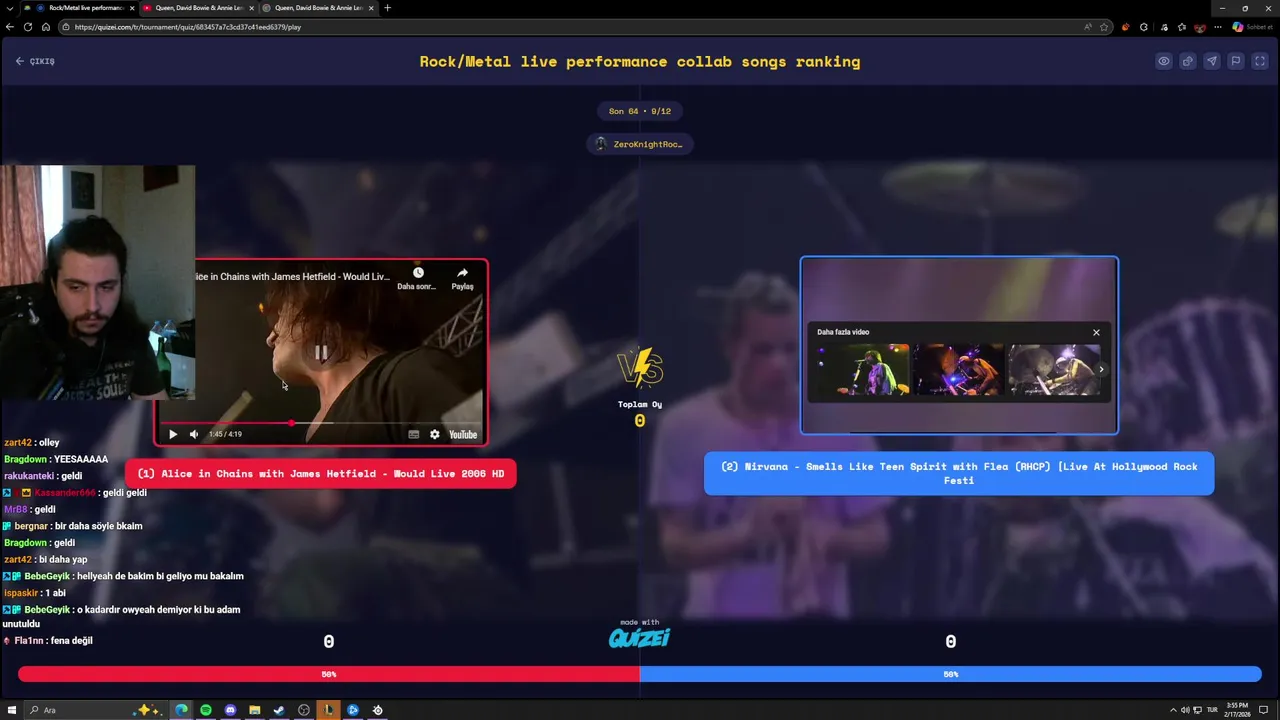Open Microsoft Edge from the taskbar
Image resolution: width=1280 pixels, height=720 pixels.
pos(181,710)
